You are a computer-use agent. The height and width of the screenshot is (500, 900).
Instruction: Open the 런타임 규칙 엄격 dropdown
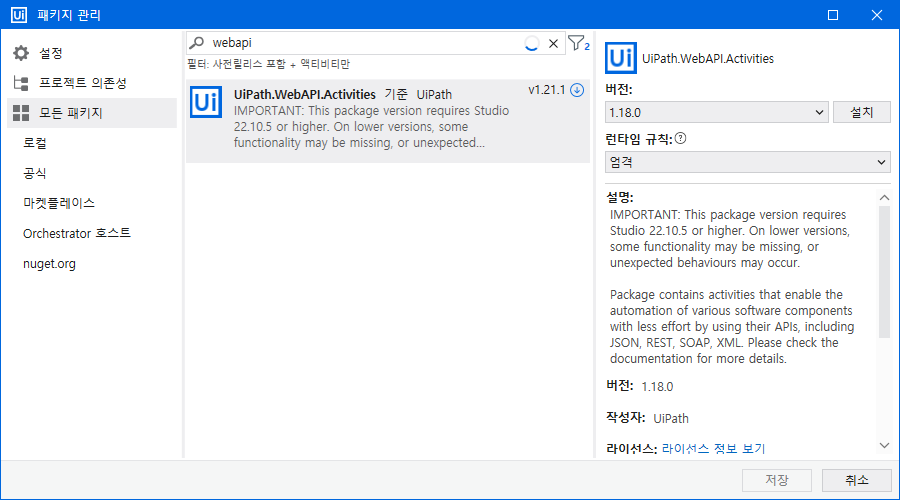(748, 162)
